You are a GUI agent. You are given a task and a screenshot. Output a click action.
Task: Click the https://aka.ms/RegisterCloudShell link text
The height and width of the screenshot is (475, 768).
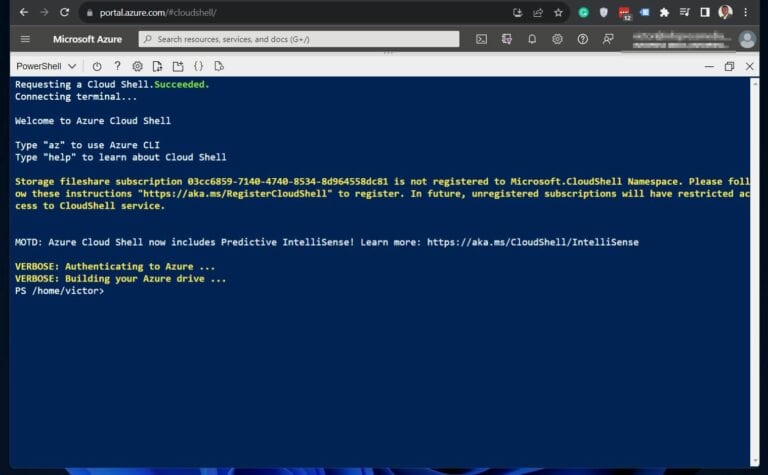(x=235, y=193)
